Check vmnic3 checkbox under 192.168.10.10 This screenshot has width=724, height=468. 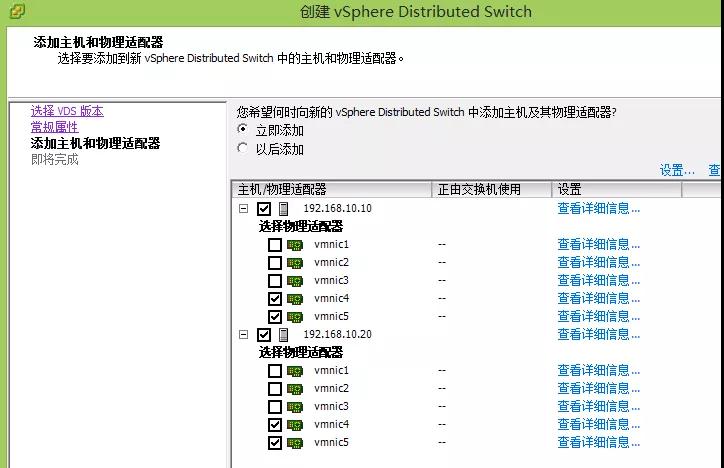point(275,281)
